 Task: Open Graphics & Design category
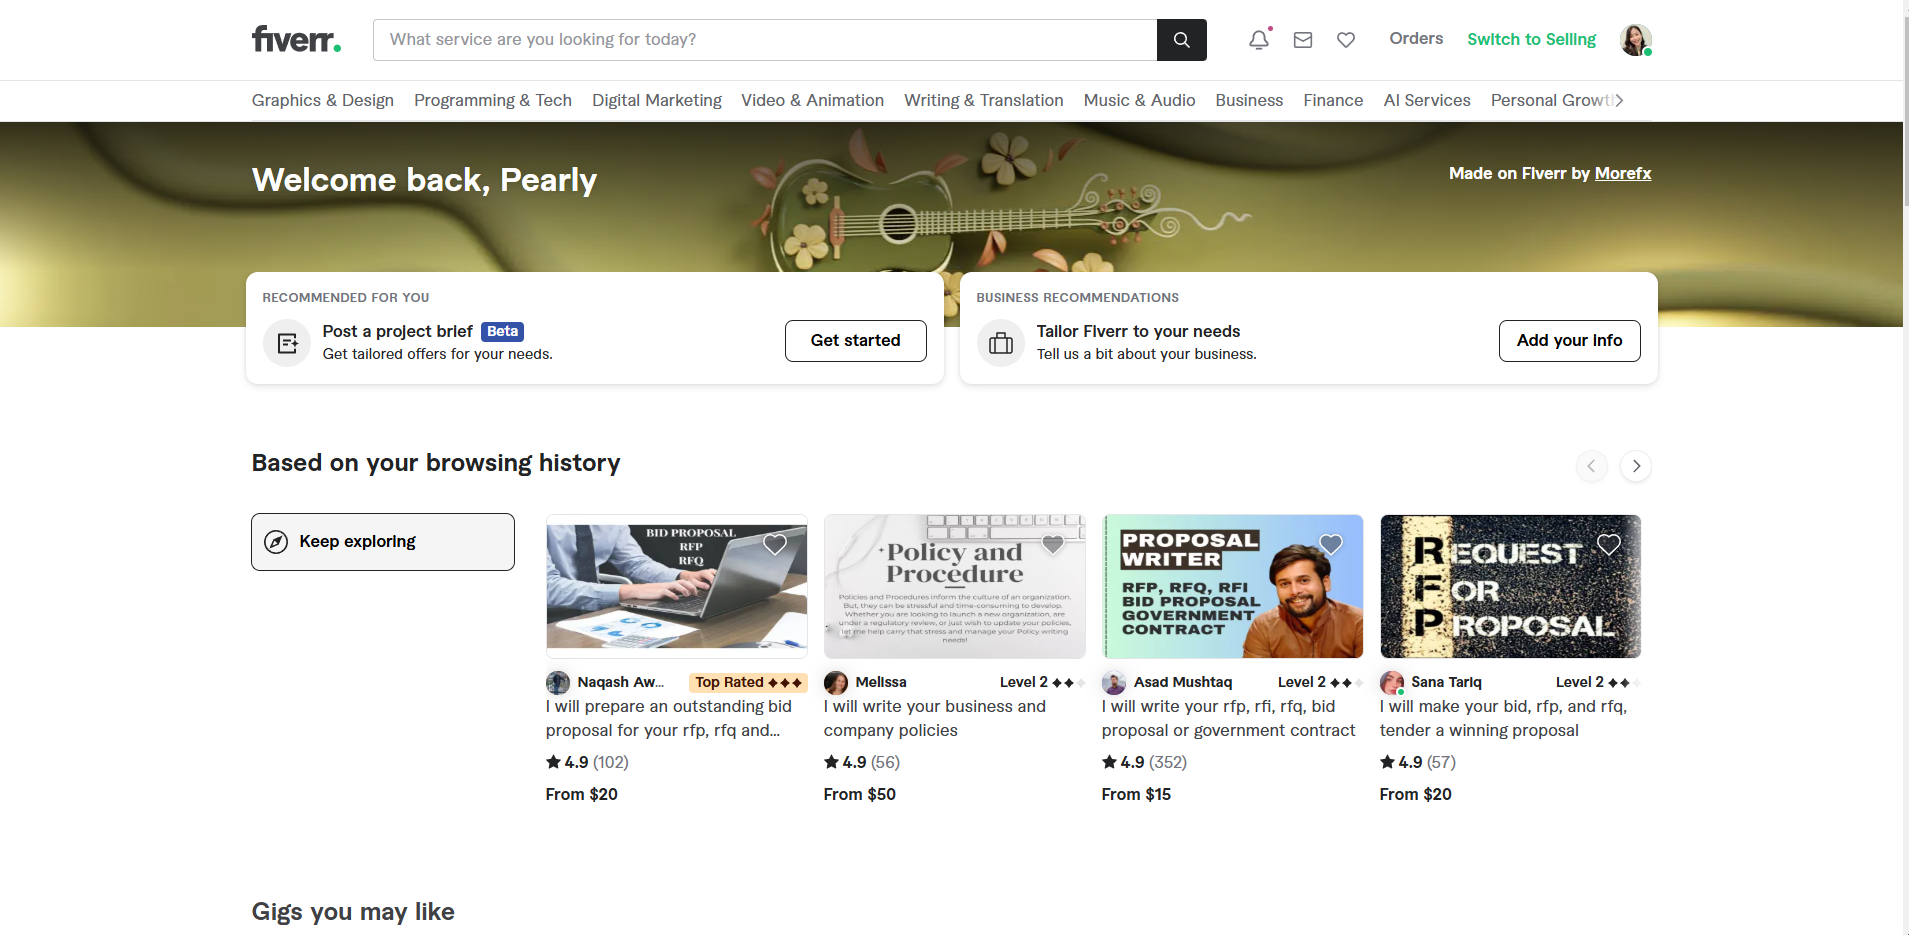(x=323, y=100)
